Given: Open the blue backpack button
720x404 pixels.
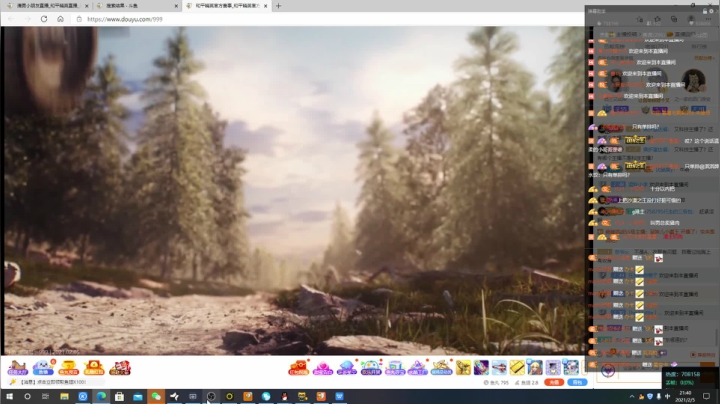Looking at the screenshot, I should [577, 382].
